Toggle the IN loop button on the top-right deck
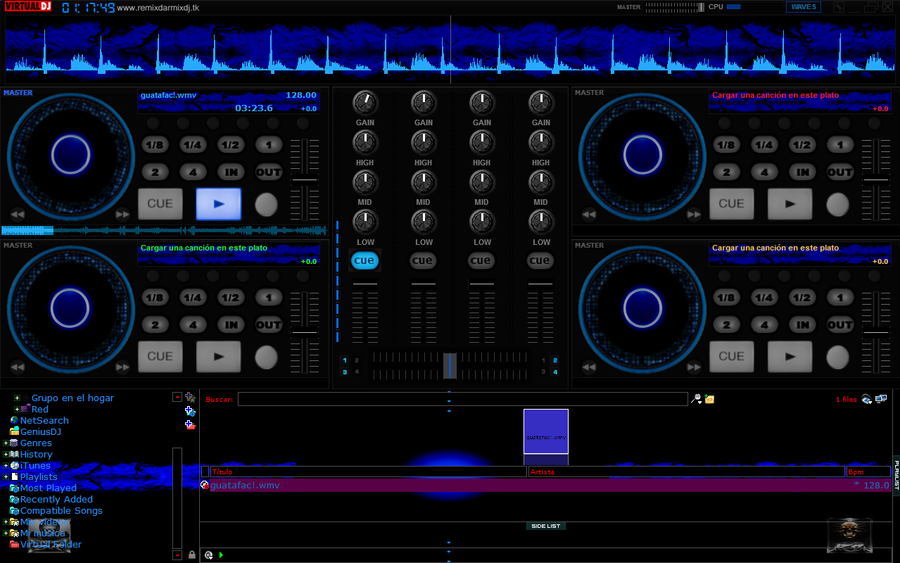900x563 pixels. [802, 172]
